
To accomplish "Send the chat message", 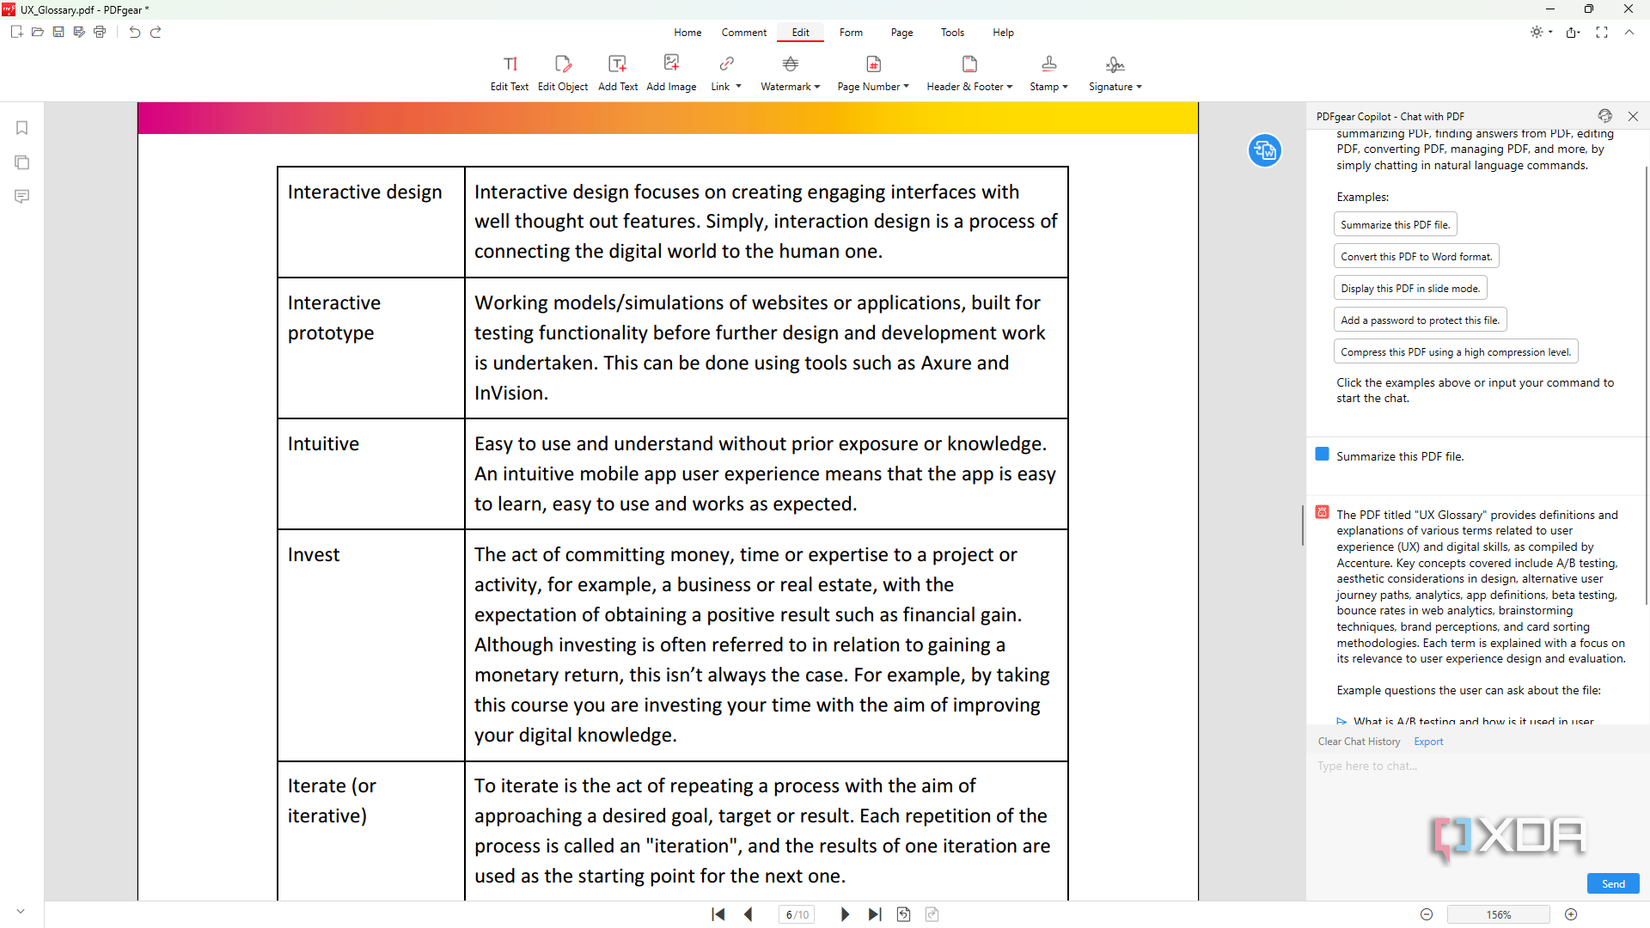I will click(x=1613, y=884).
